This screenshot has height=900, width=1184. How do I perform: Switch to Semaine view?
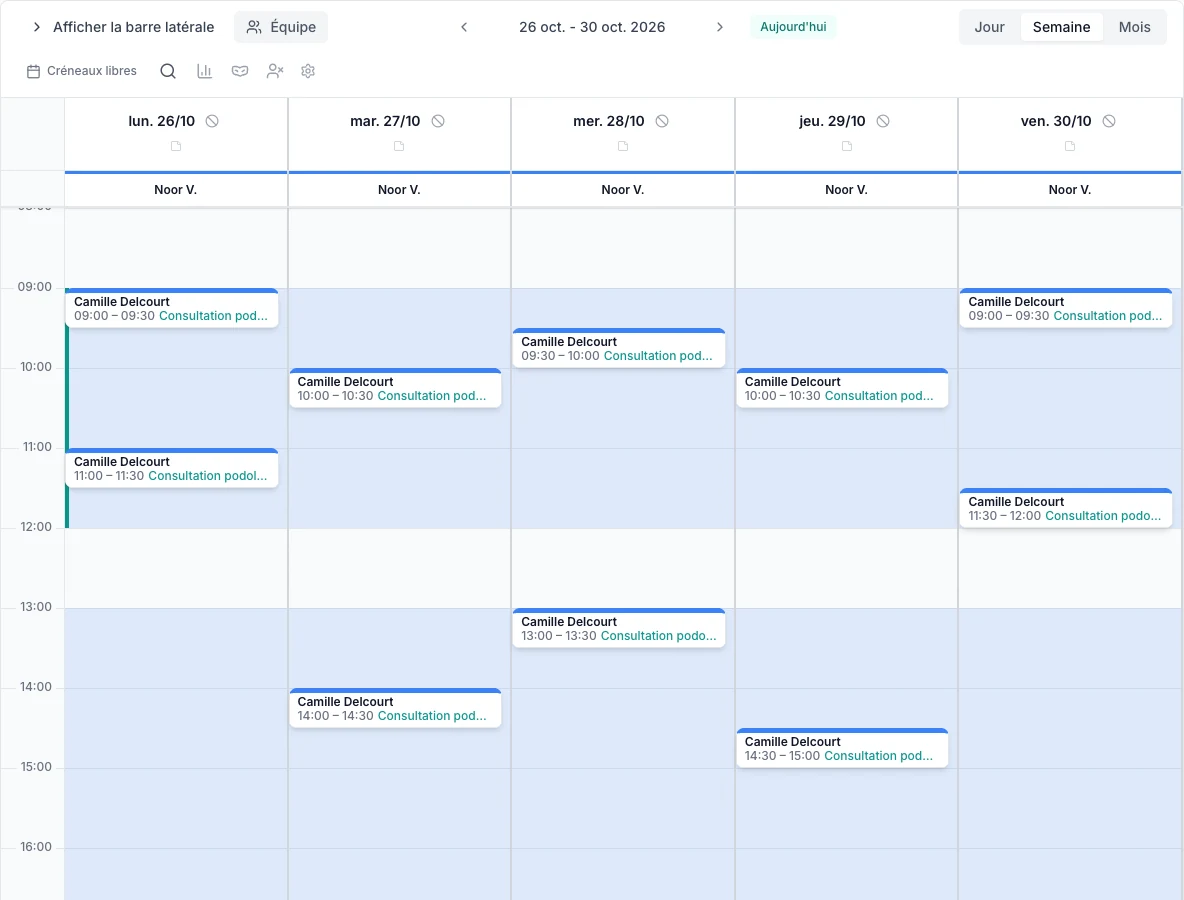(1061, 27)
